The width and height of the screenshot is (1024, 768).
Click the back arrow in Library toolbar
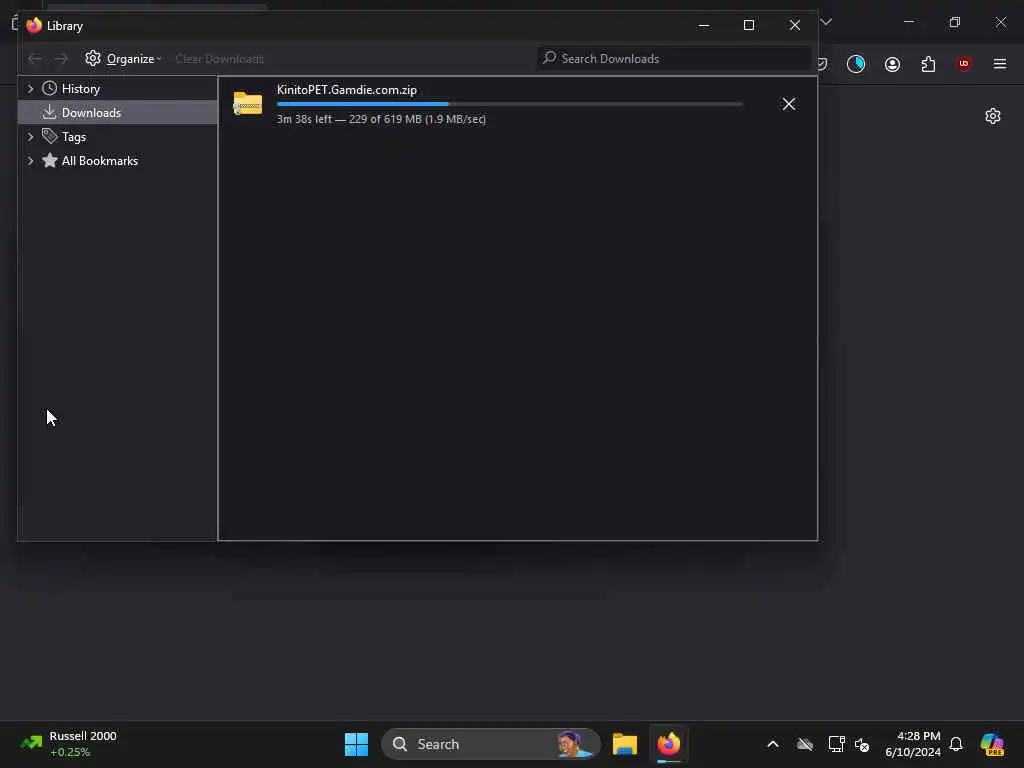(35, 59)
